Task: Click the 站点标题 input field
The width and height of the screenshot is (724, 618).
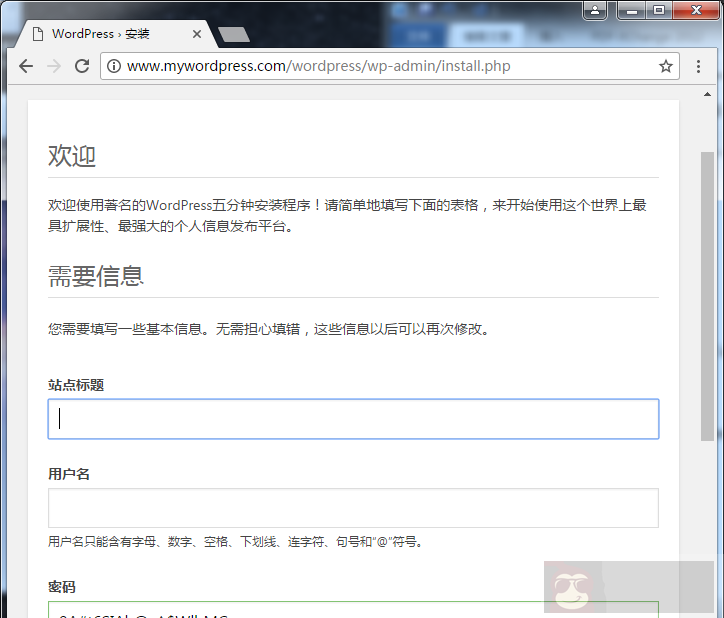Action: coord(353,419)
